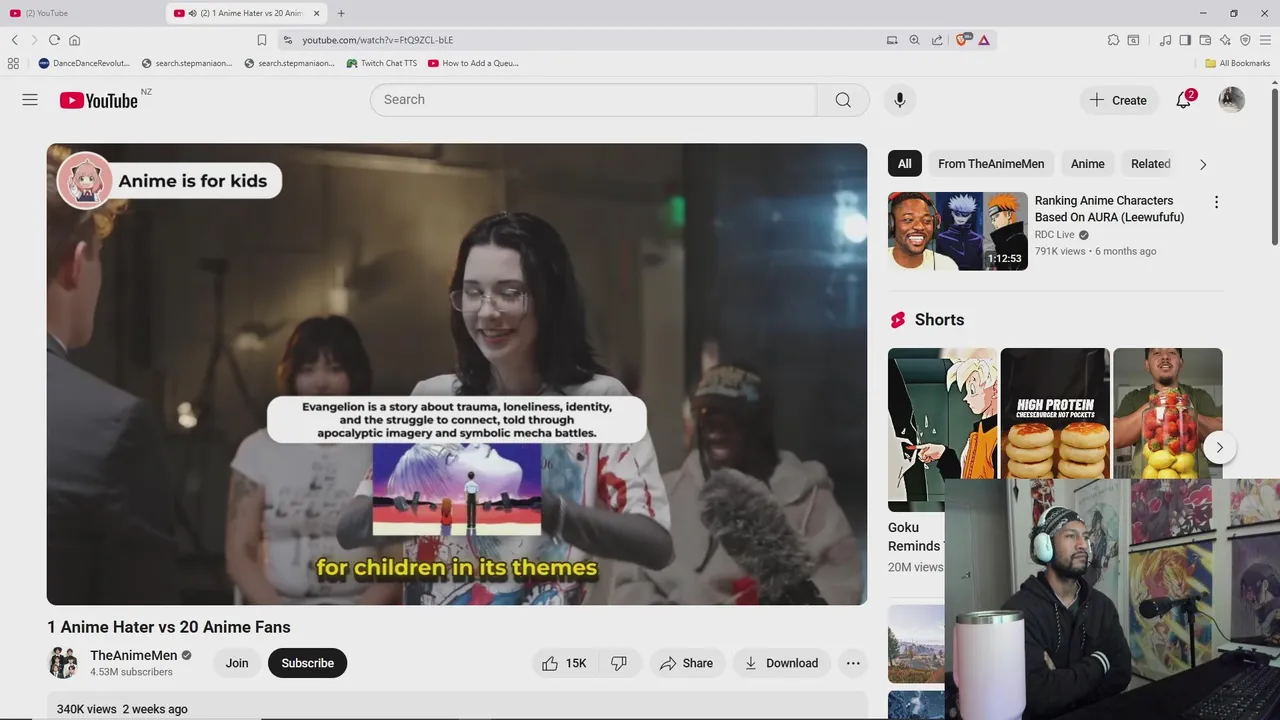This screenshot has height=720, width=1280.
Task: Select the Related filter chip
Action: click(1150, 164)
